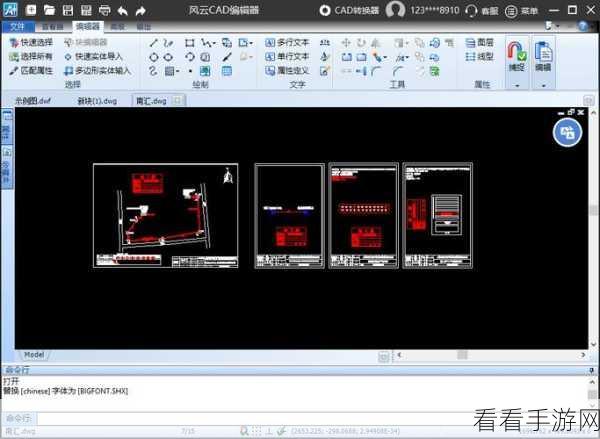Toggle the 捕捉 snap button
Image resolution: width=600 pixels, height=439 pixels.
(x=517, y=56)
